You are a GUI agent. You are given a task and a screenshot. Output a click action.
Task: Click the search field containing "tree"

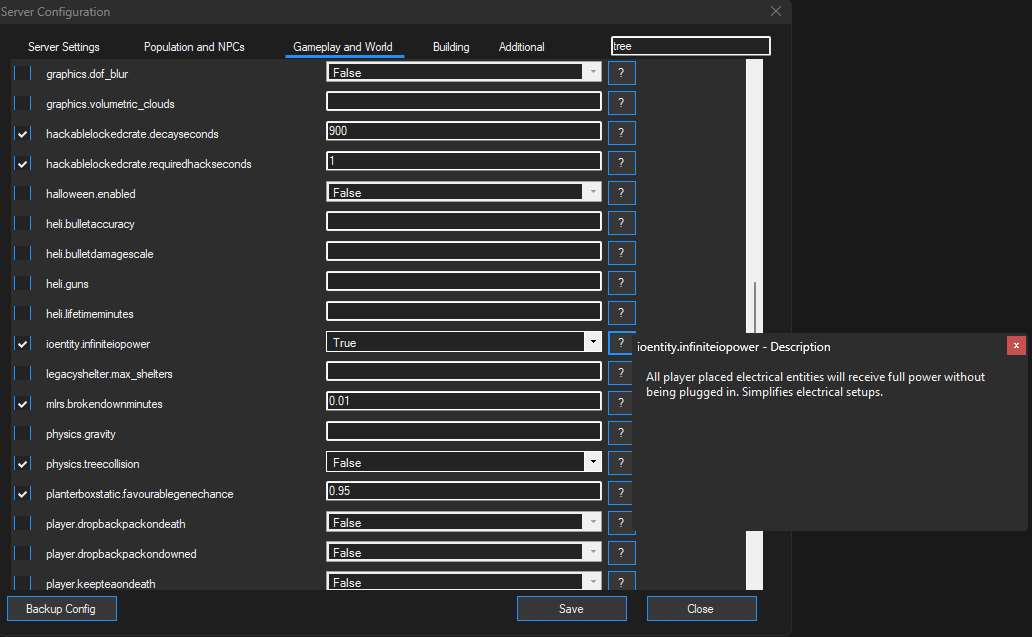point(688,45)
